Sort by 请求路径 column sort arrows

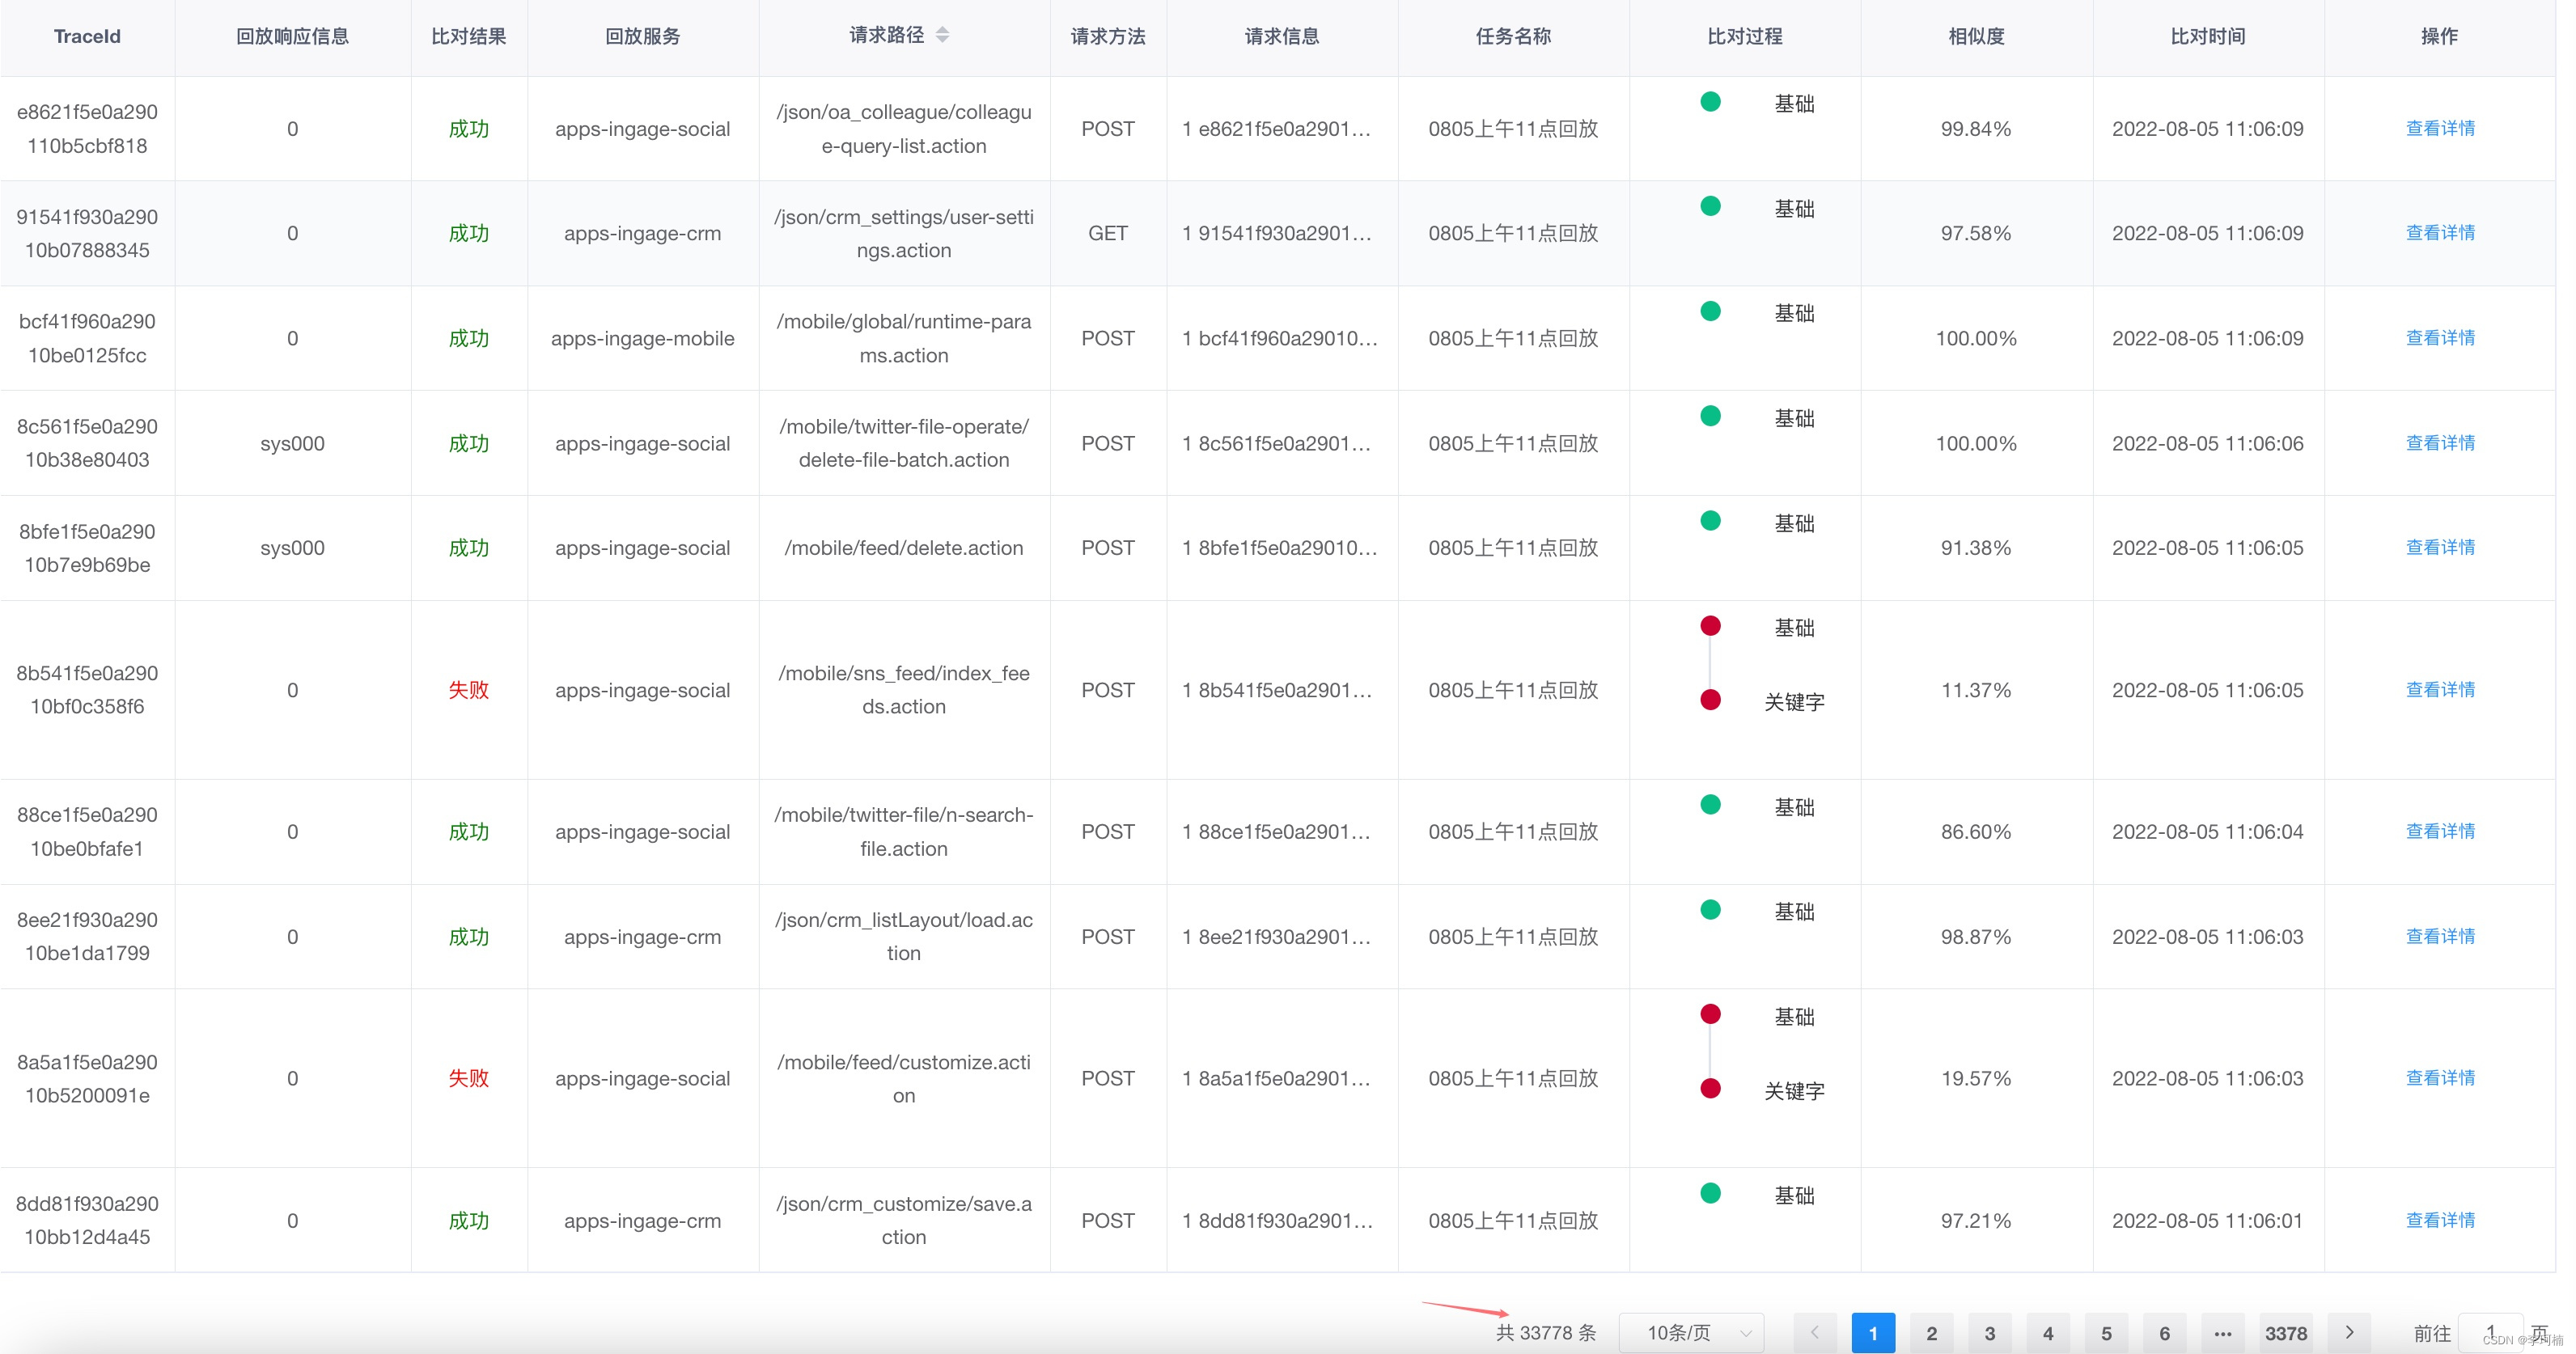tap(942, 35)
